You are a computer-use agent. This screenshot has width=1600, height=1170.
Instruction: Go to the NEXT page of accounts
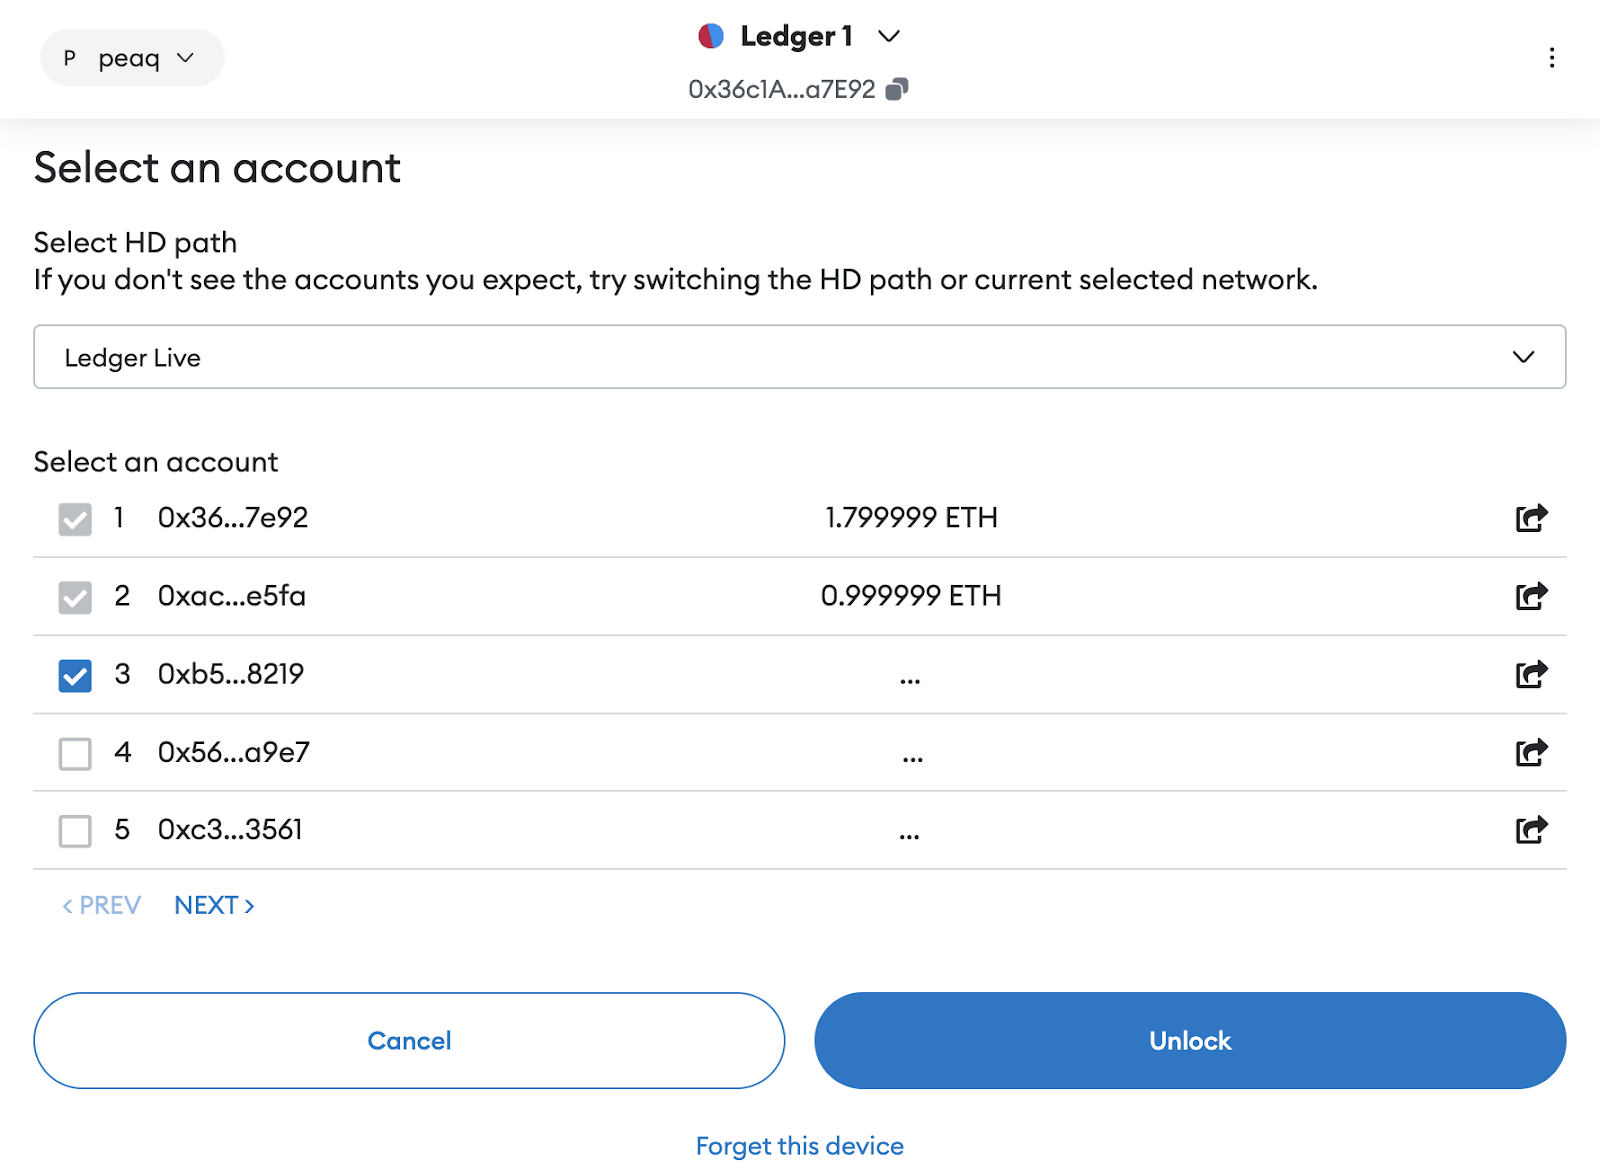pos(213,904)
